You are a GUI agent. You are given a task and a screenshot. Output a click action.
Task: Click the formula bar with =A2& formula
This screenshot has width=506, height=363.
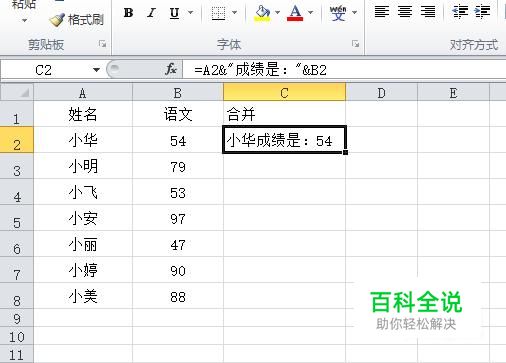click(344, 70)
